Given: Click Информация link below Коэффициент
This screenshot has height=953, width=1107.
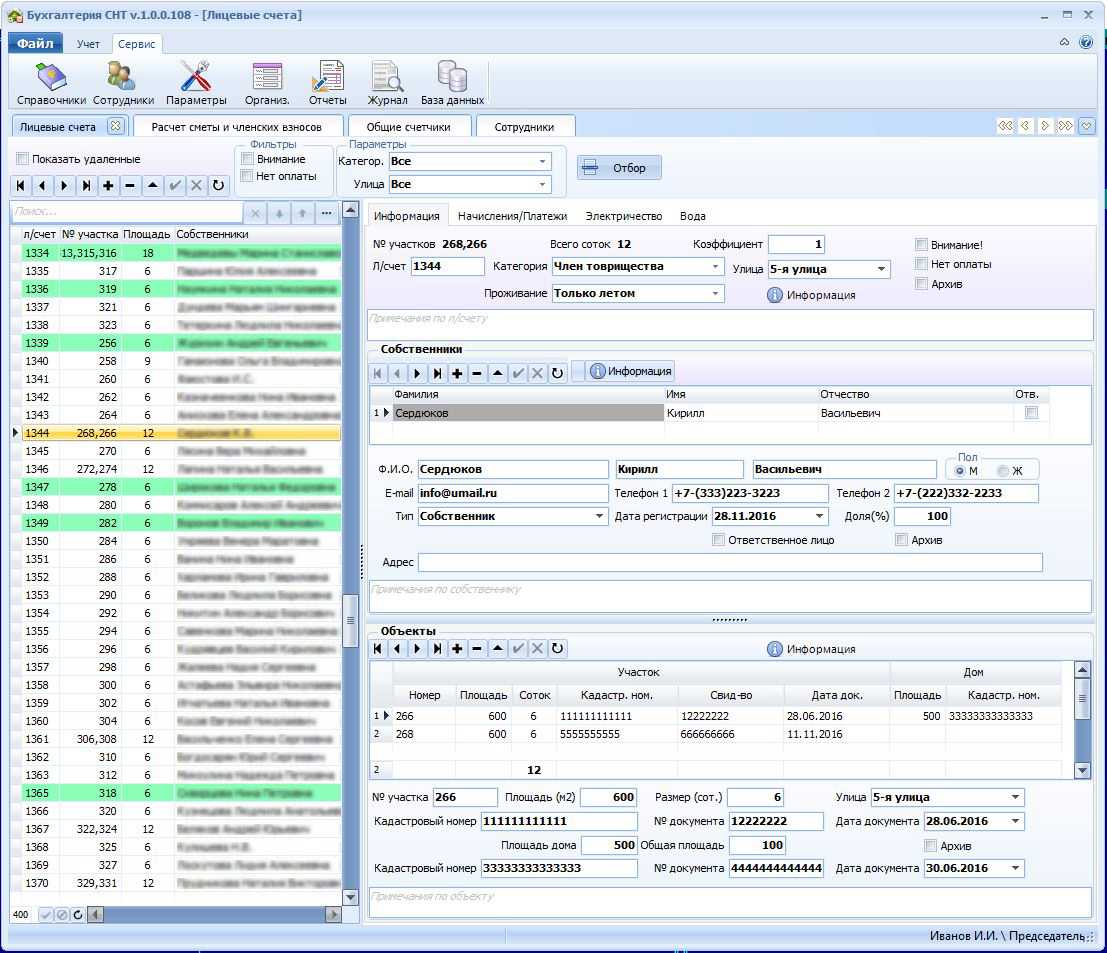Looking at the screenshot, I should pos(812,295).
